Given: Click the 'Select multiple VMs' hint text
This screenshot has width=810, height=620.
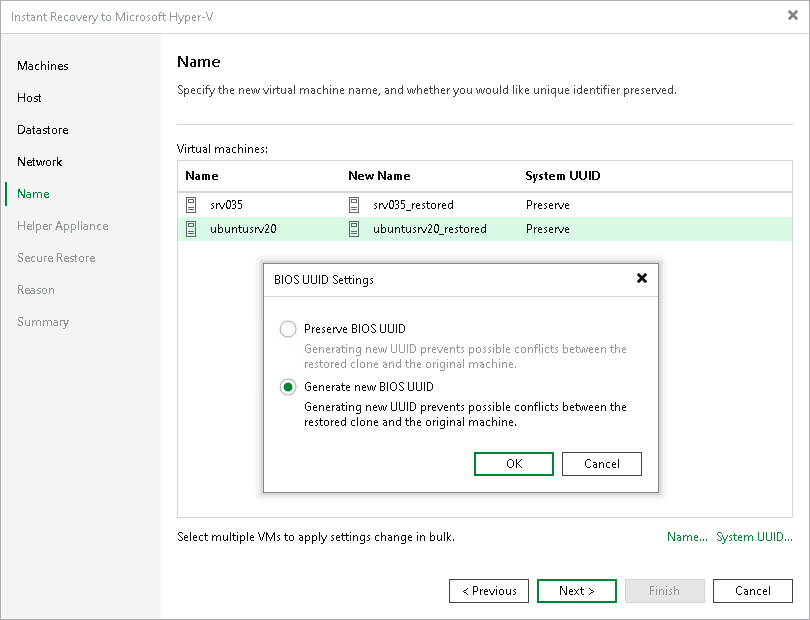Looking at the screenshot, I should (x=316, y=537).
